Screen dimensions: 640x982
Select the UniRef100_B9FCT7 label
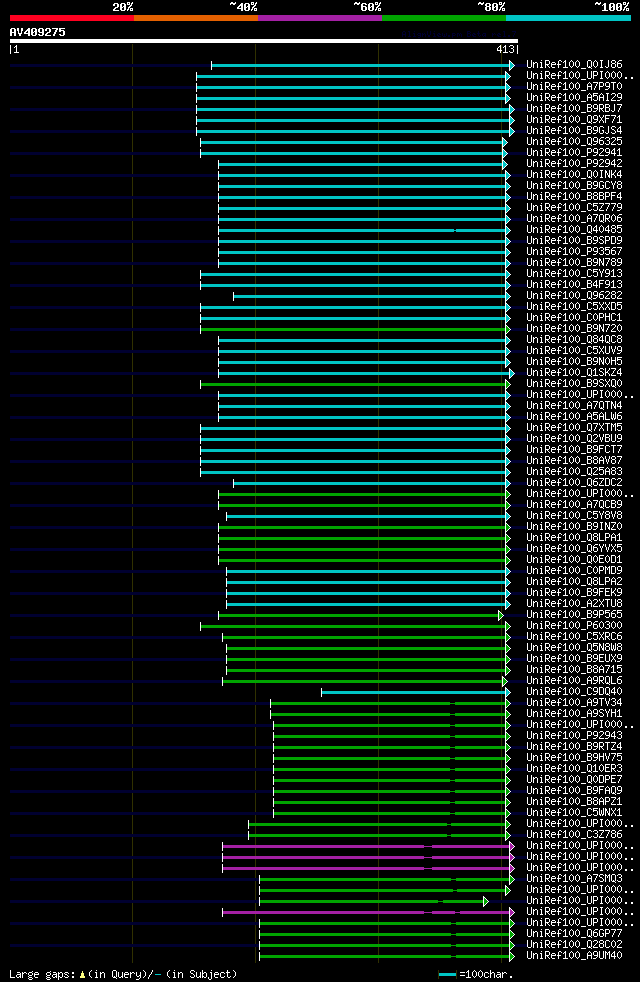click(x=574, y=450)
